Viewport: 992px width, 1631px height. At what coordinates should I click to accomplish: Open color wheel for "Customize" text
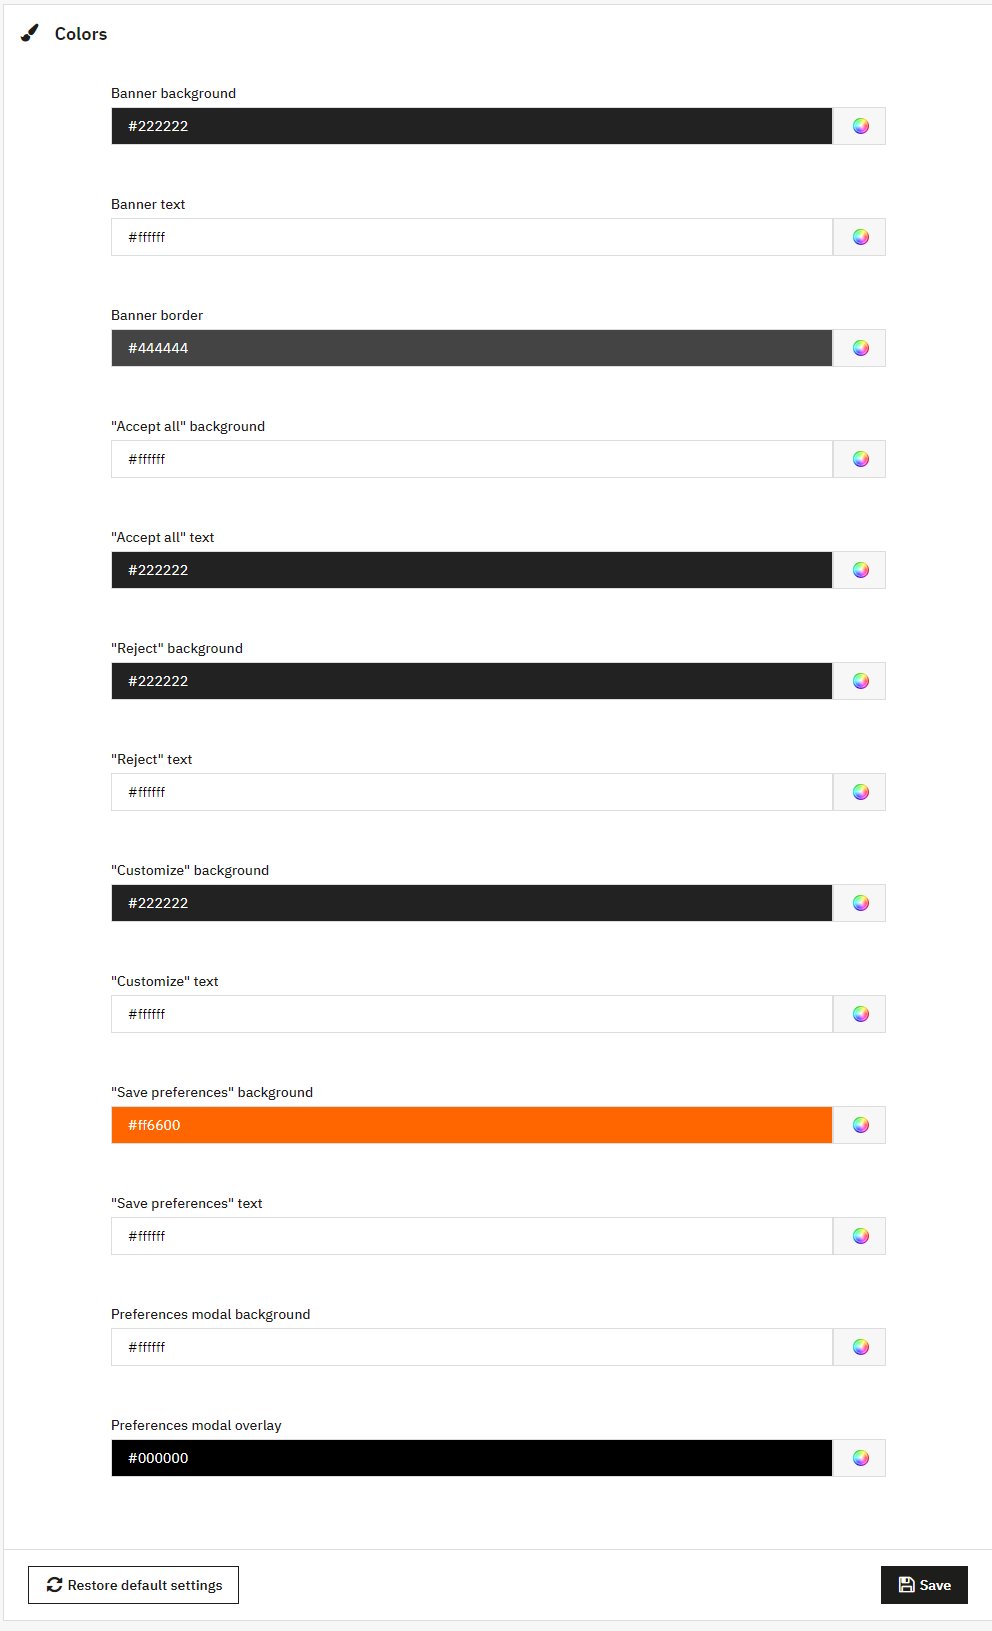coord(860,1014)
